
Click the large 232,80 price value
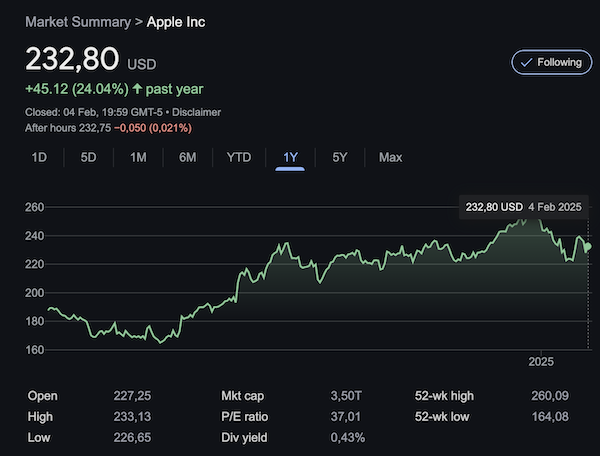pyautogui.click(x=72, y=59)
